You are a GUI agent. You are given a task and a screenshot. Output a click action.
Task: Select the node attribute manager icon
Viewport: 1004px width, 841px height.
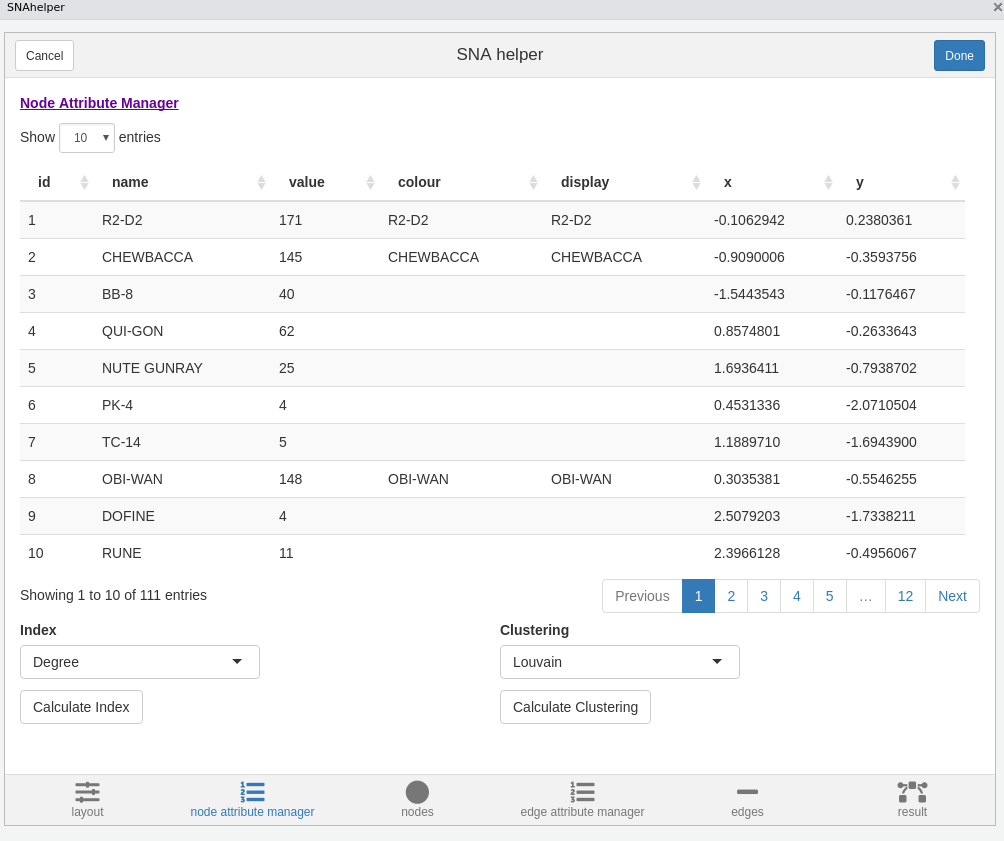tap(252, 792)
